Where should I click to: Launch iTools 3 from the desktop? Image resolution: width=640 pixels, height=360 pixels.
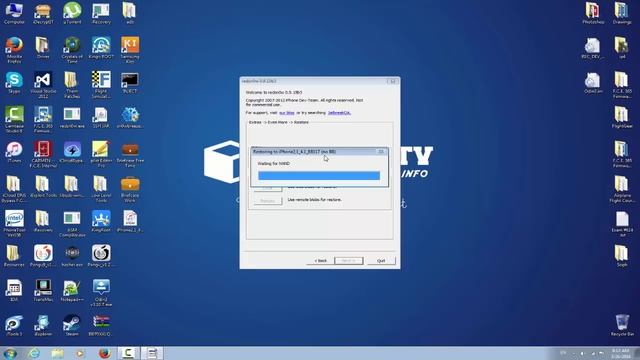(14, 325)
